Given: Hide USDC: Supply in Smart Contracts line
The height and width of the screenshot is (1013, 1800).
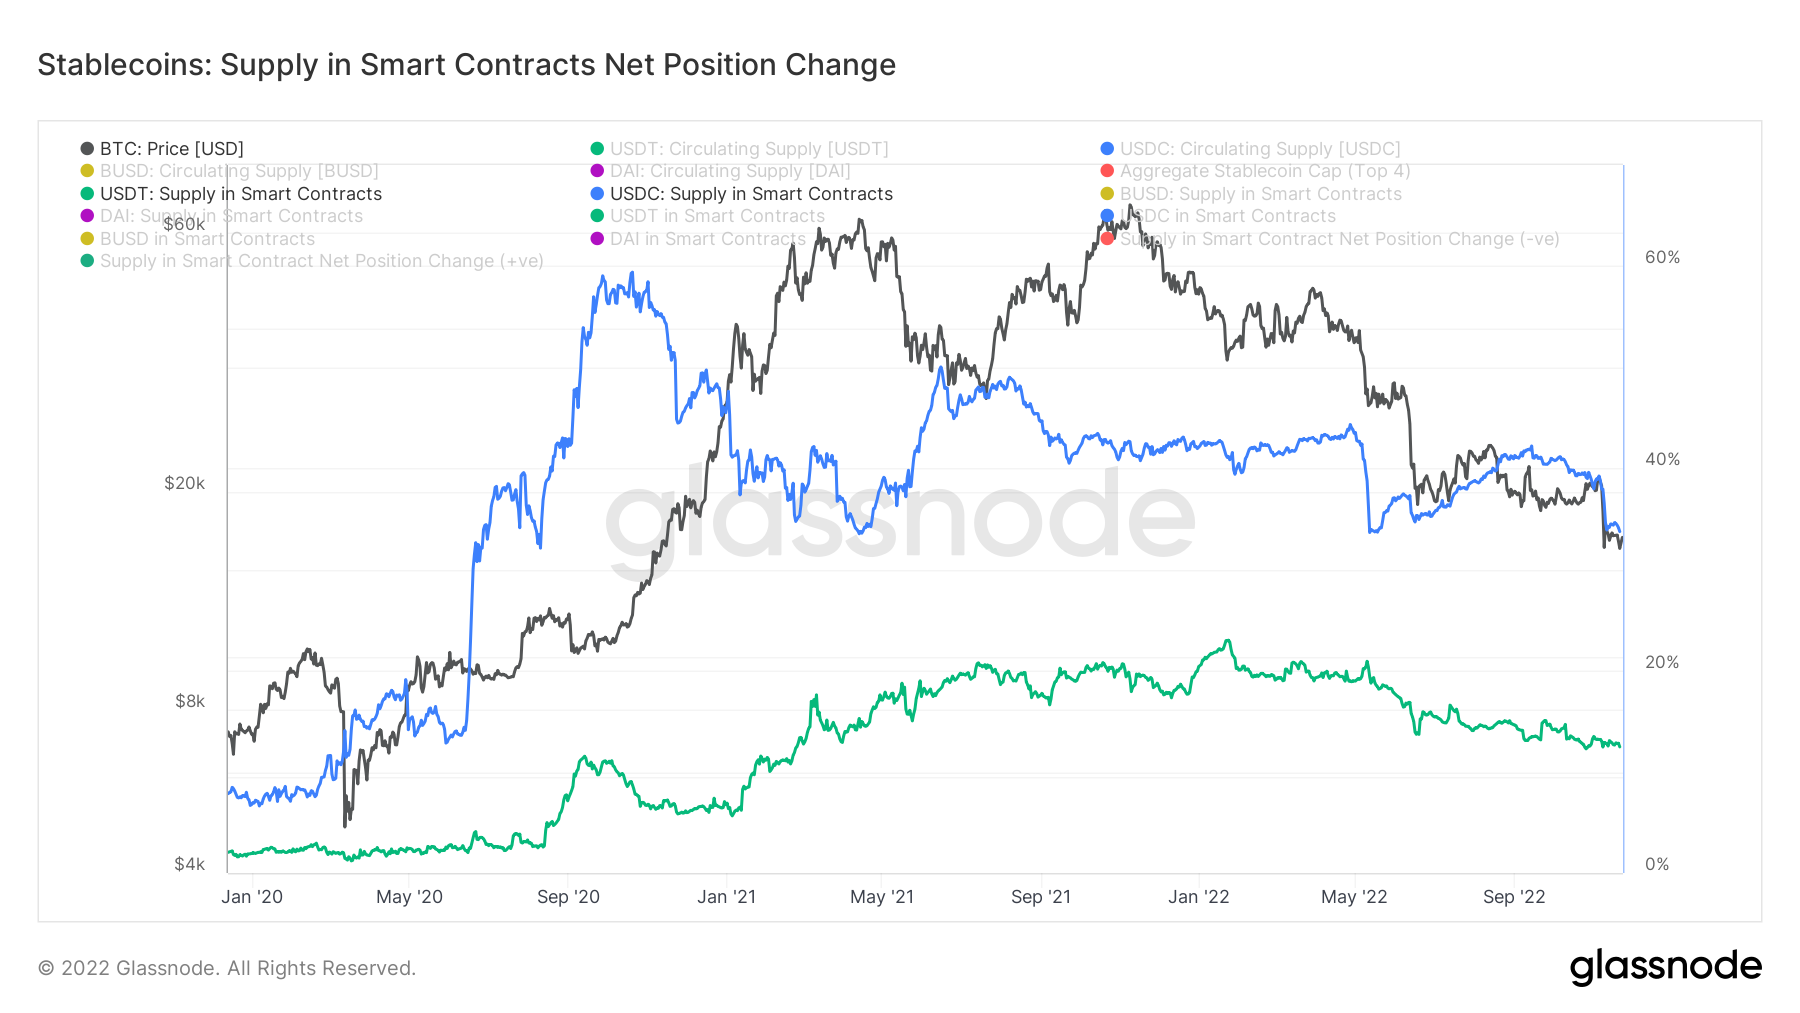Looking at the screenshot, I should pyautogui.click(x=741, y=194).
